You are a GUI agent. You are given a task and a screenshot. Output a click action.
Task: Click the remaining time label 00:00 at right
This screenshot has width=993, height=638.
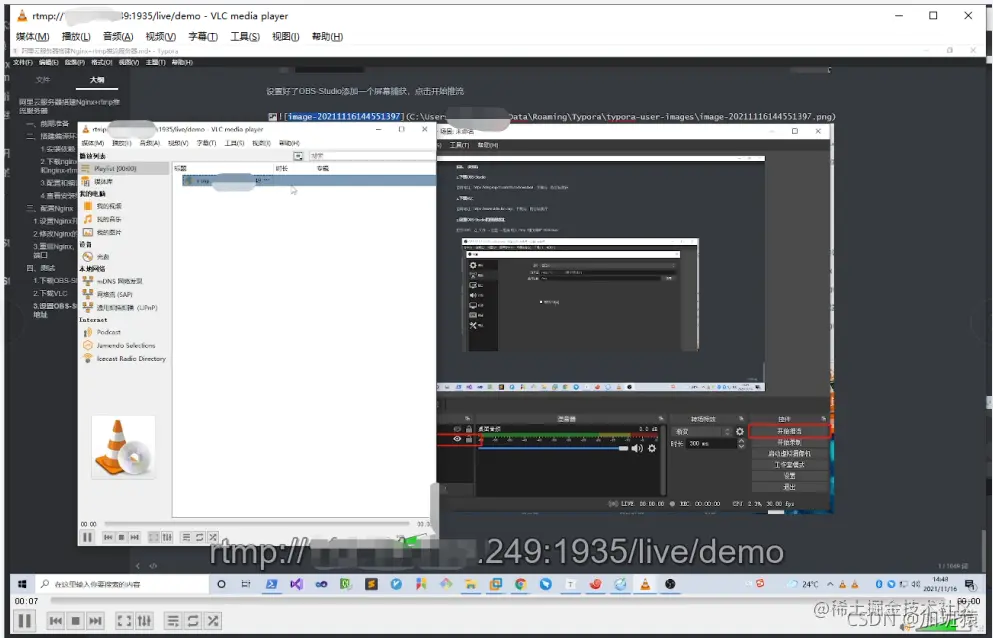click(968, 601)
